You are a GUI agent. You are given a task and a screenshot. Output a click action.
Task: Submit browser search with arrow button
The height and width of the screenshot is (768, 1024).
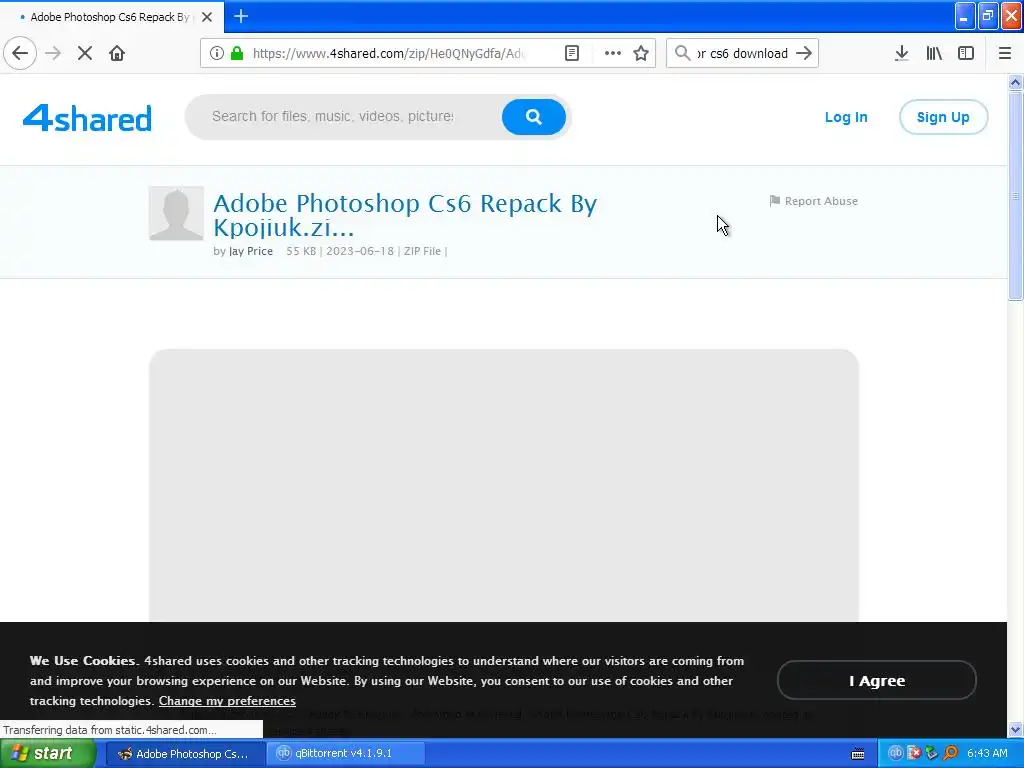[x=805, y=53]
